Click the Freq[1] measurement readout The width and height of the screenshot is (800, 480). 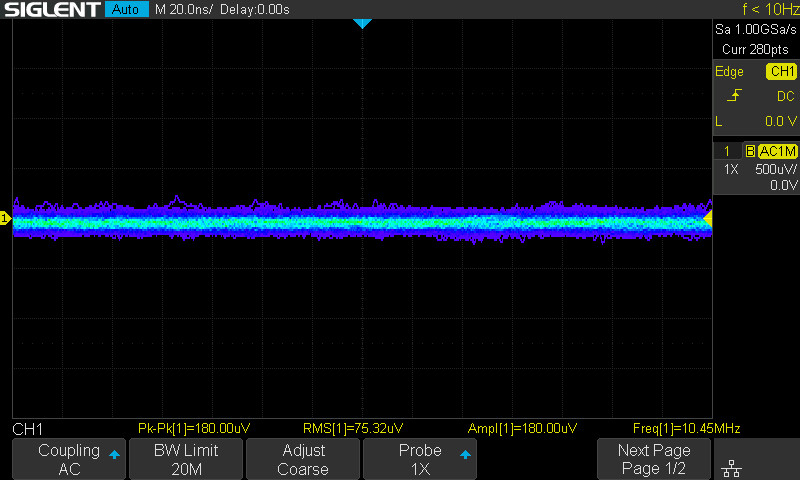pos(686,428)
